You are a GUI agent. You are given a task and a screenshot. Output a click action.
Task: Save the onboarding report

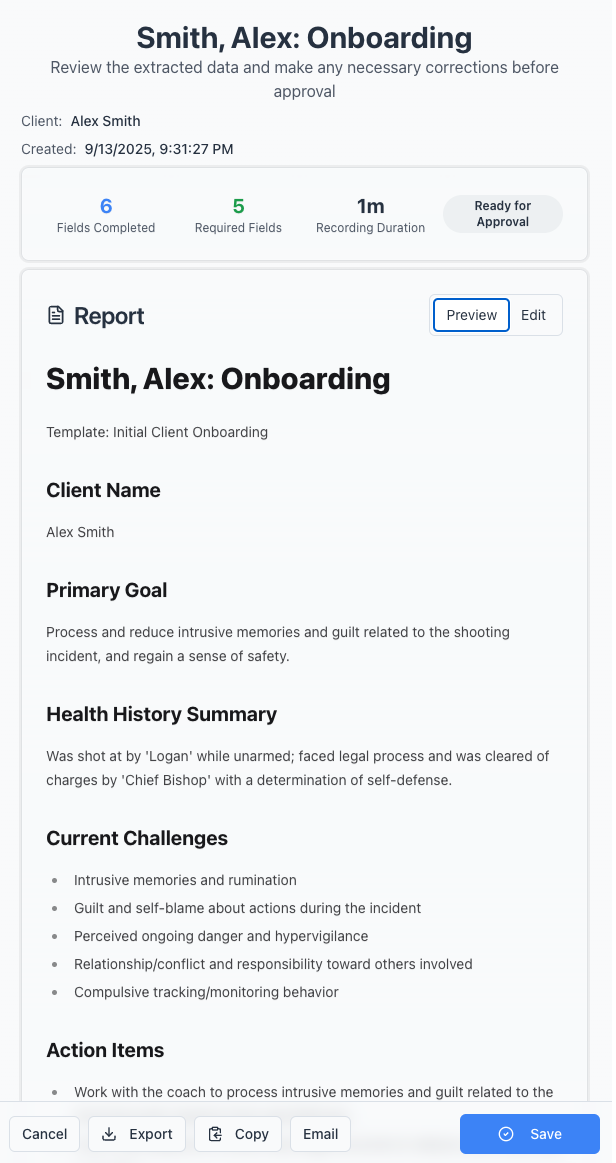coord(530,1134)
